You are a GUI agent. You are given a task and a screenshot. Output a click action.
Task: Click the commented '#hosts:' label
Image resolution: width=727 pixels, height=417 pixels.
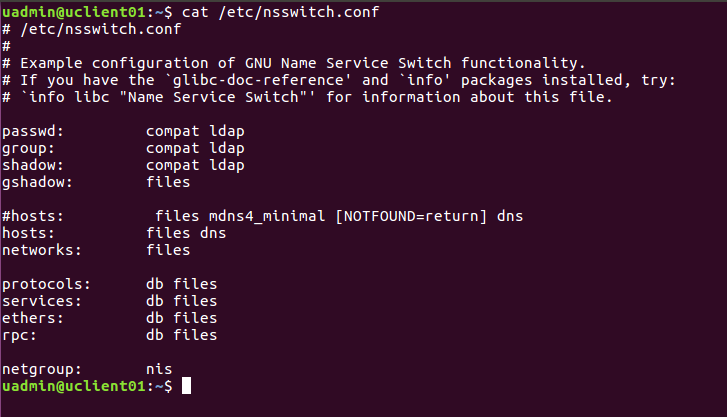tap(32, 217)
